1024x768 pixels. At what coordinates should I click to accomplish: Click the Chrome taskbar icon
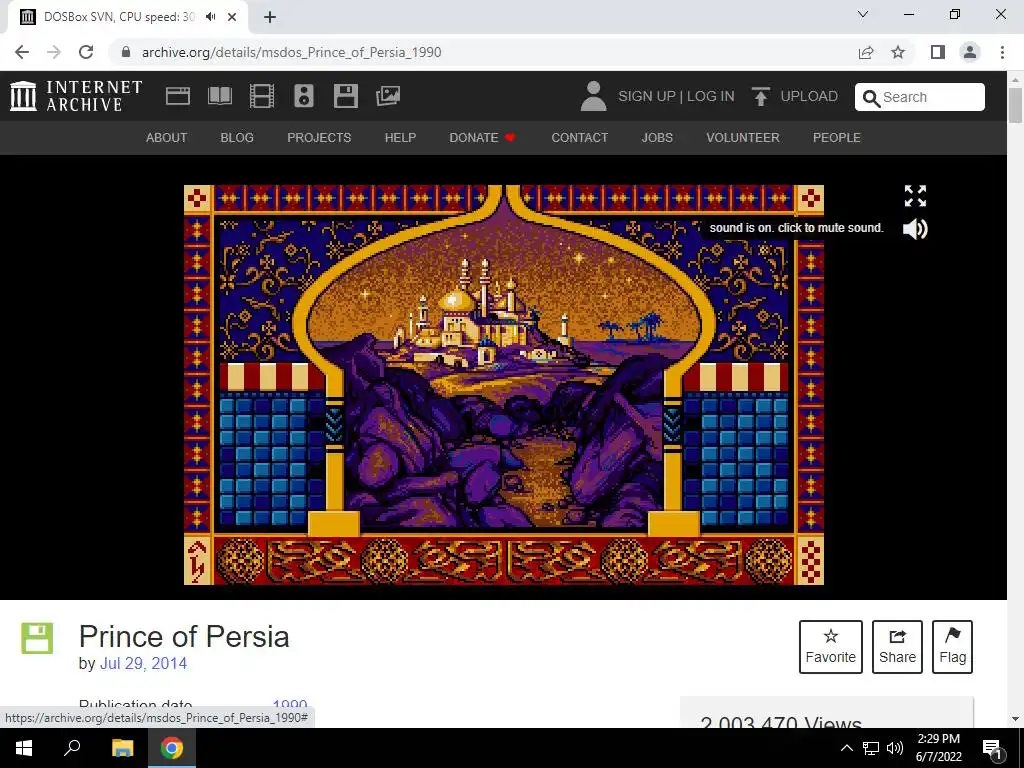point(172,748)
